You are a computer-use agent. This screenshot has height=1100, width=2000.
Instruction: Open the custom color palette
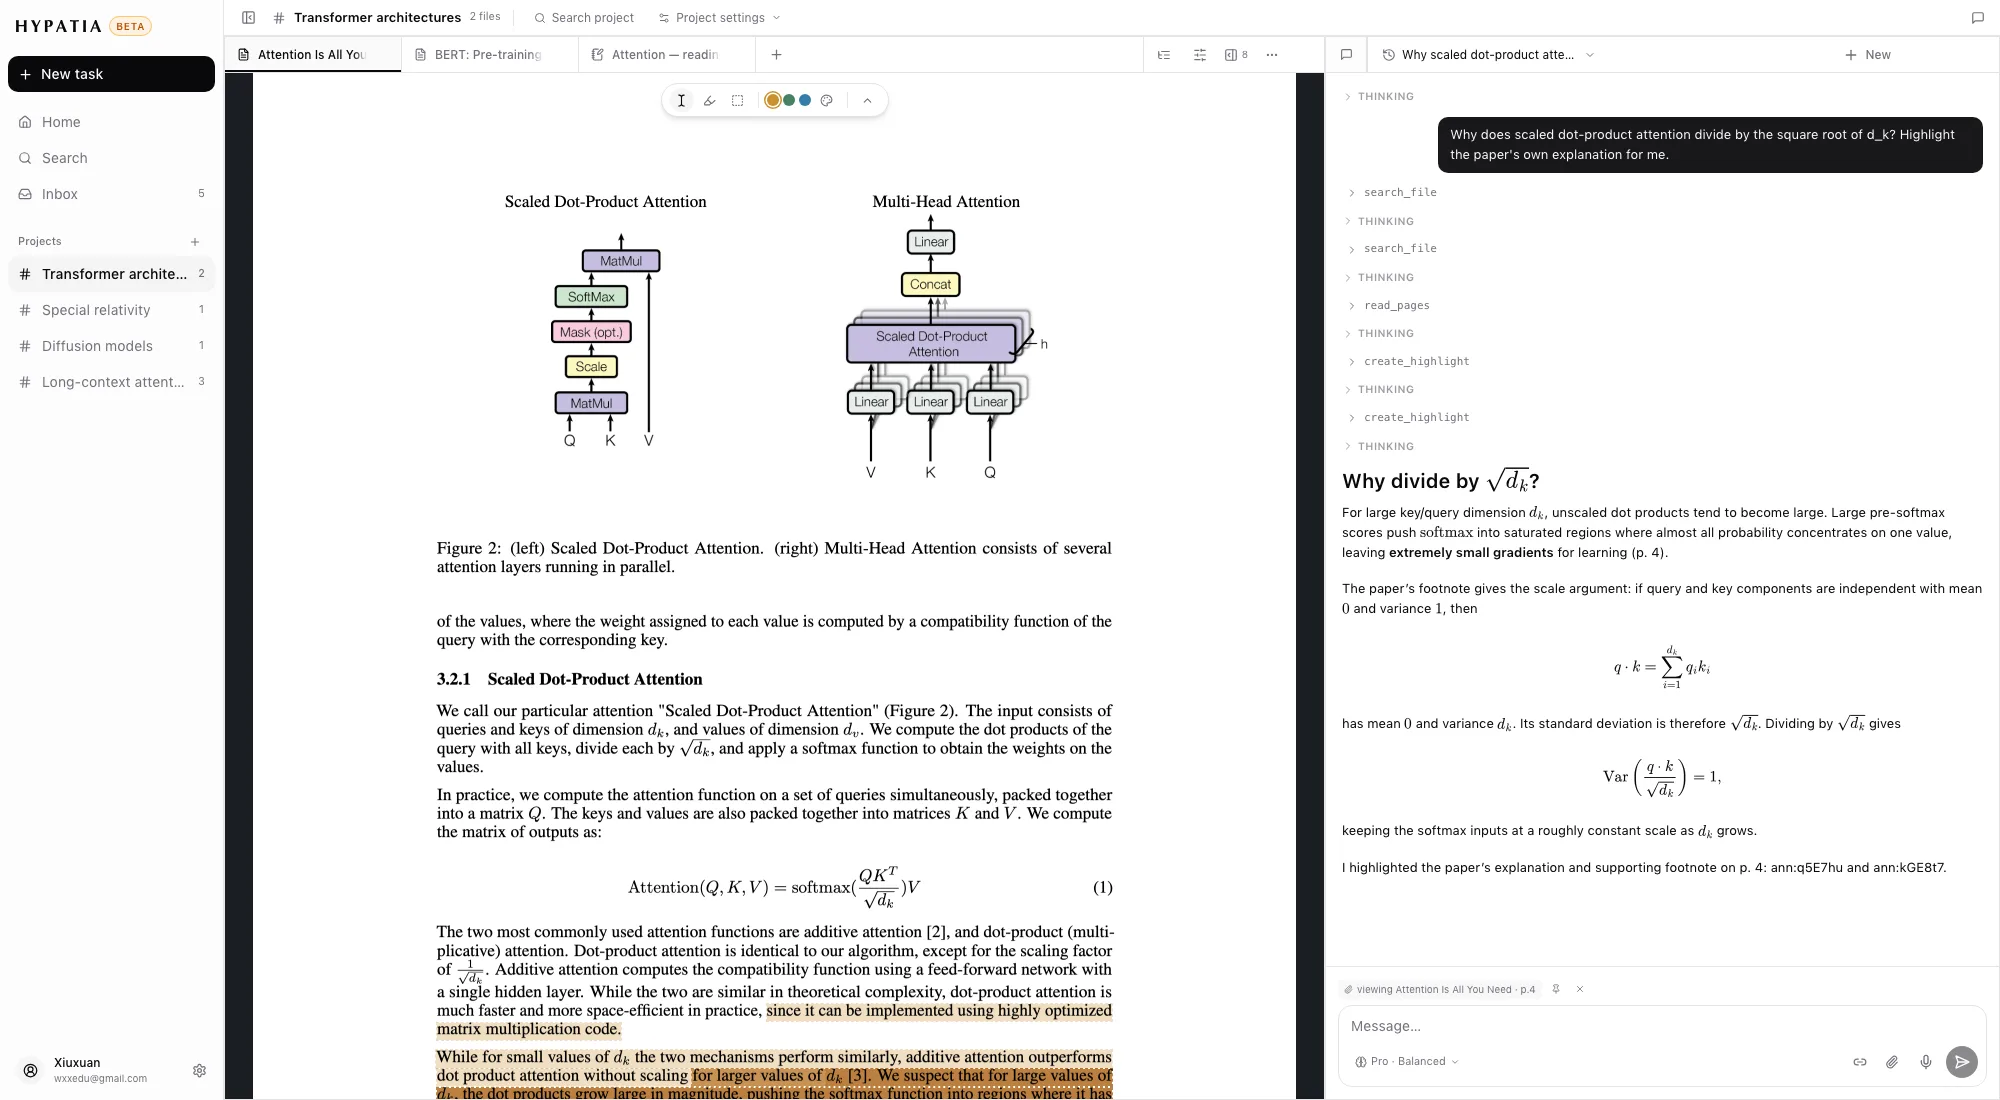826,100
